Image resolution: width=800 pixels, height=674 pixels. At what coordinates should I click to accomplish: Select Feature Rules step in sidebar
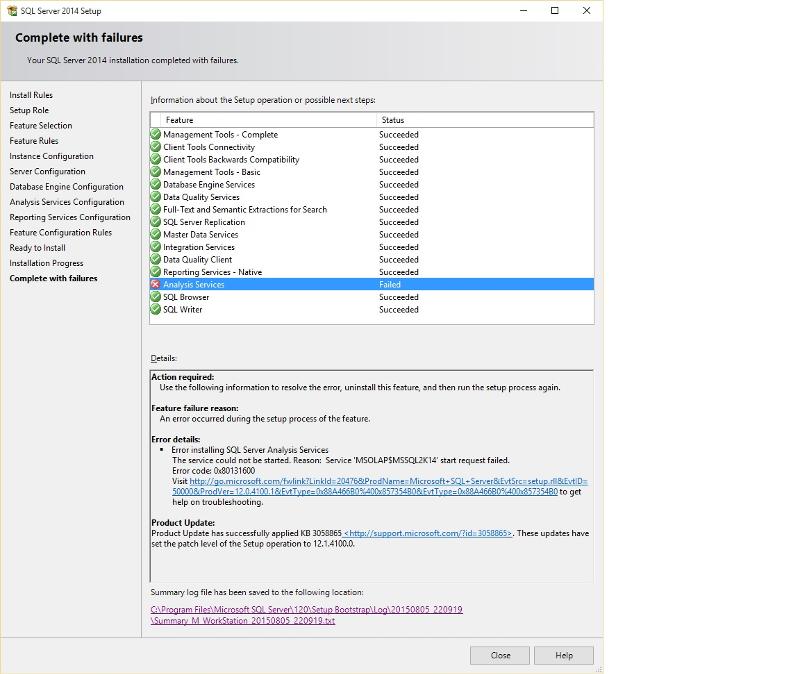click(x=34, y=141)
